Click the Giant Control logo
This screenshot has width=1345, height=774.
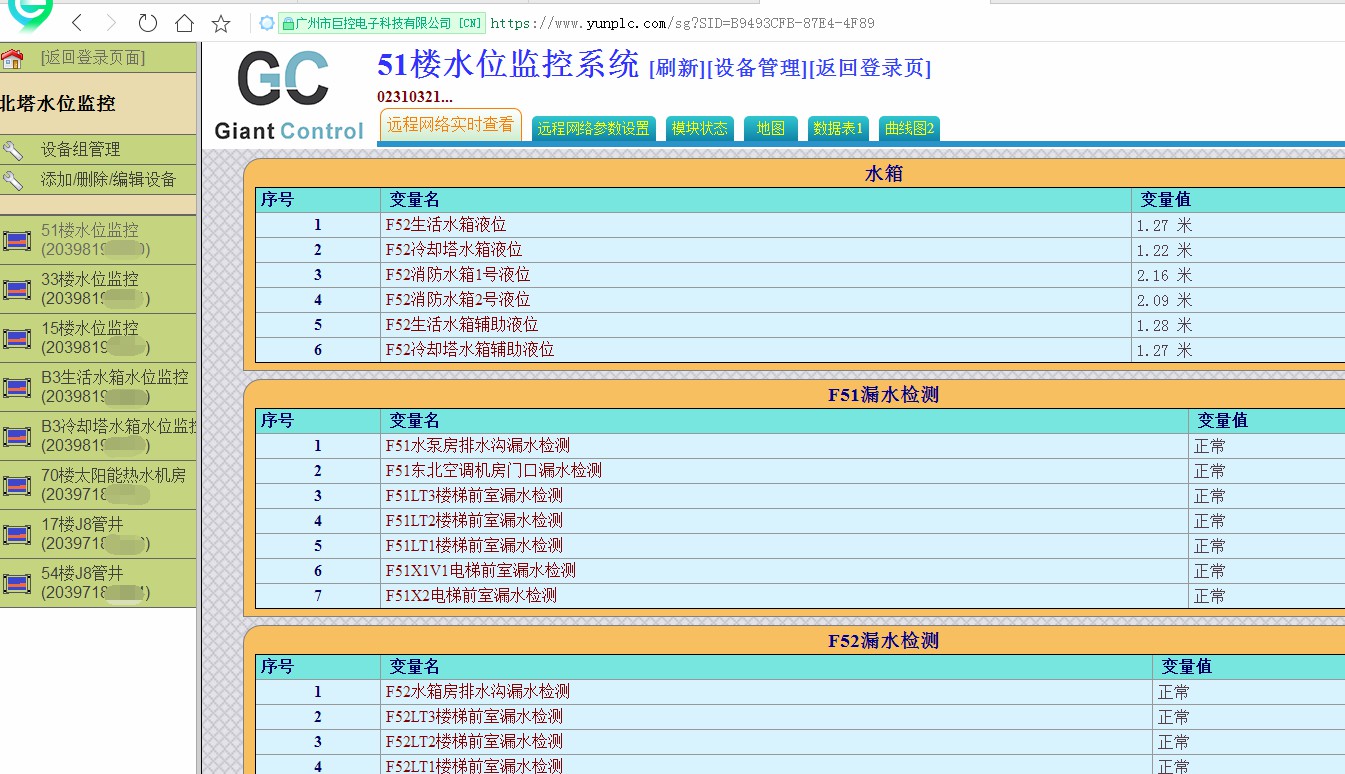click(x=289, y=96)
